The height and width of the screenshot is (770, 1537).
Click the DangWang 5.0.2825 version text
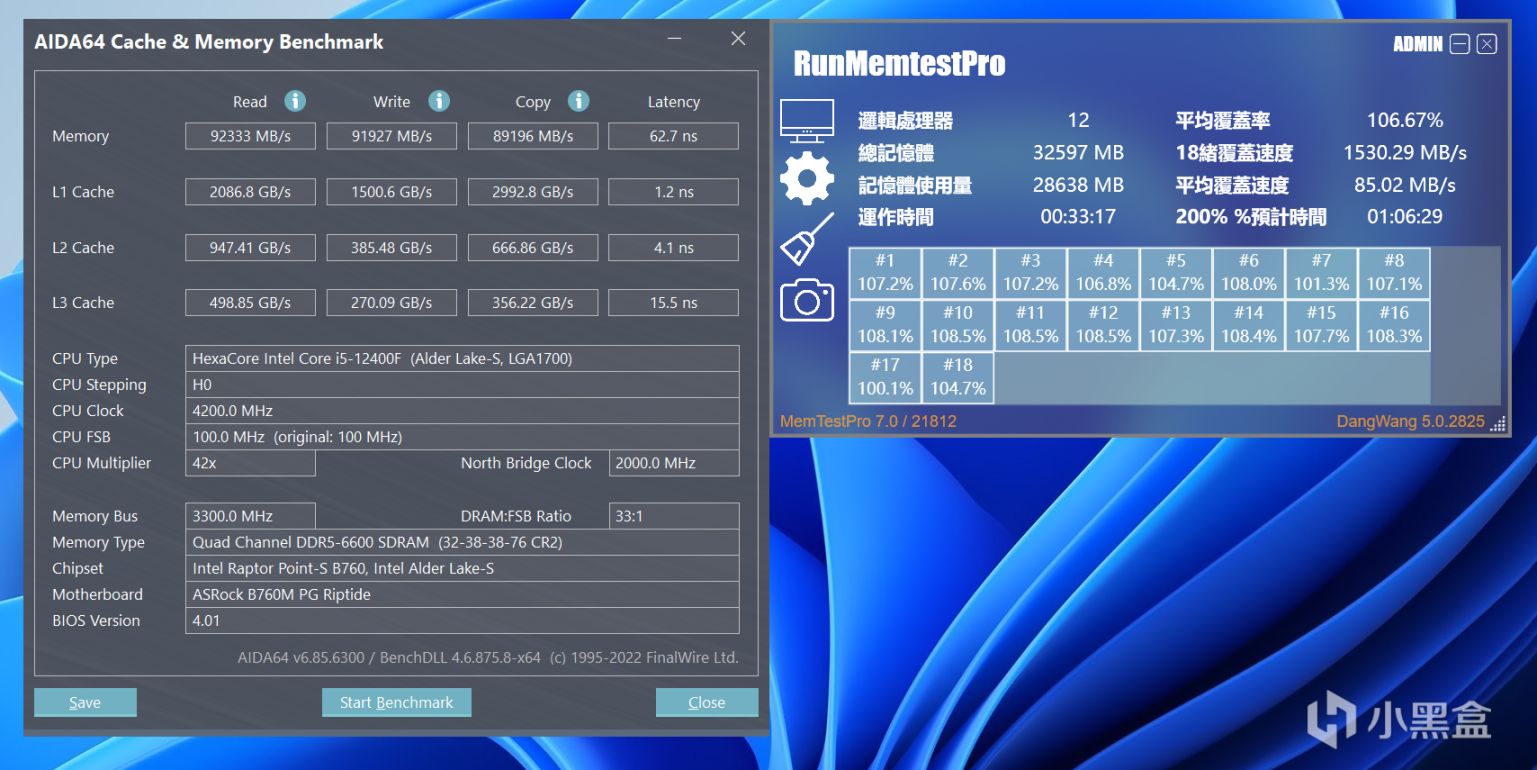[x=1411, y=421]
